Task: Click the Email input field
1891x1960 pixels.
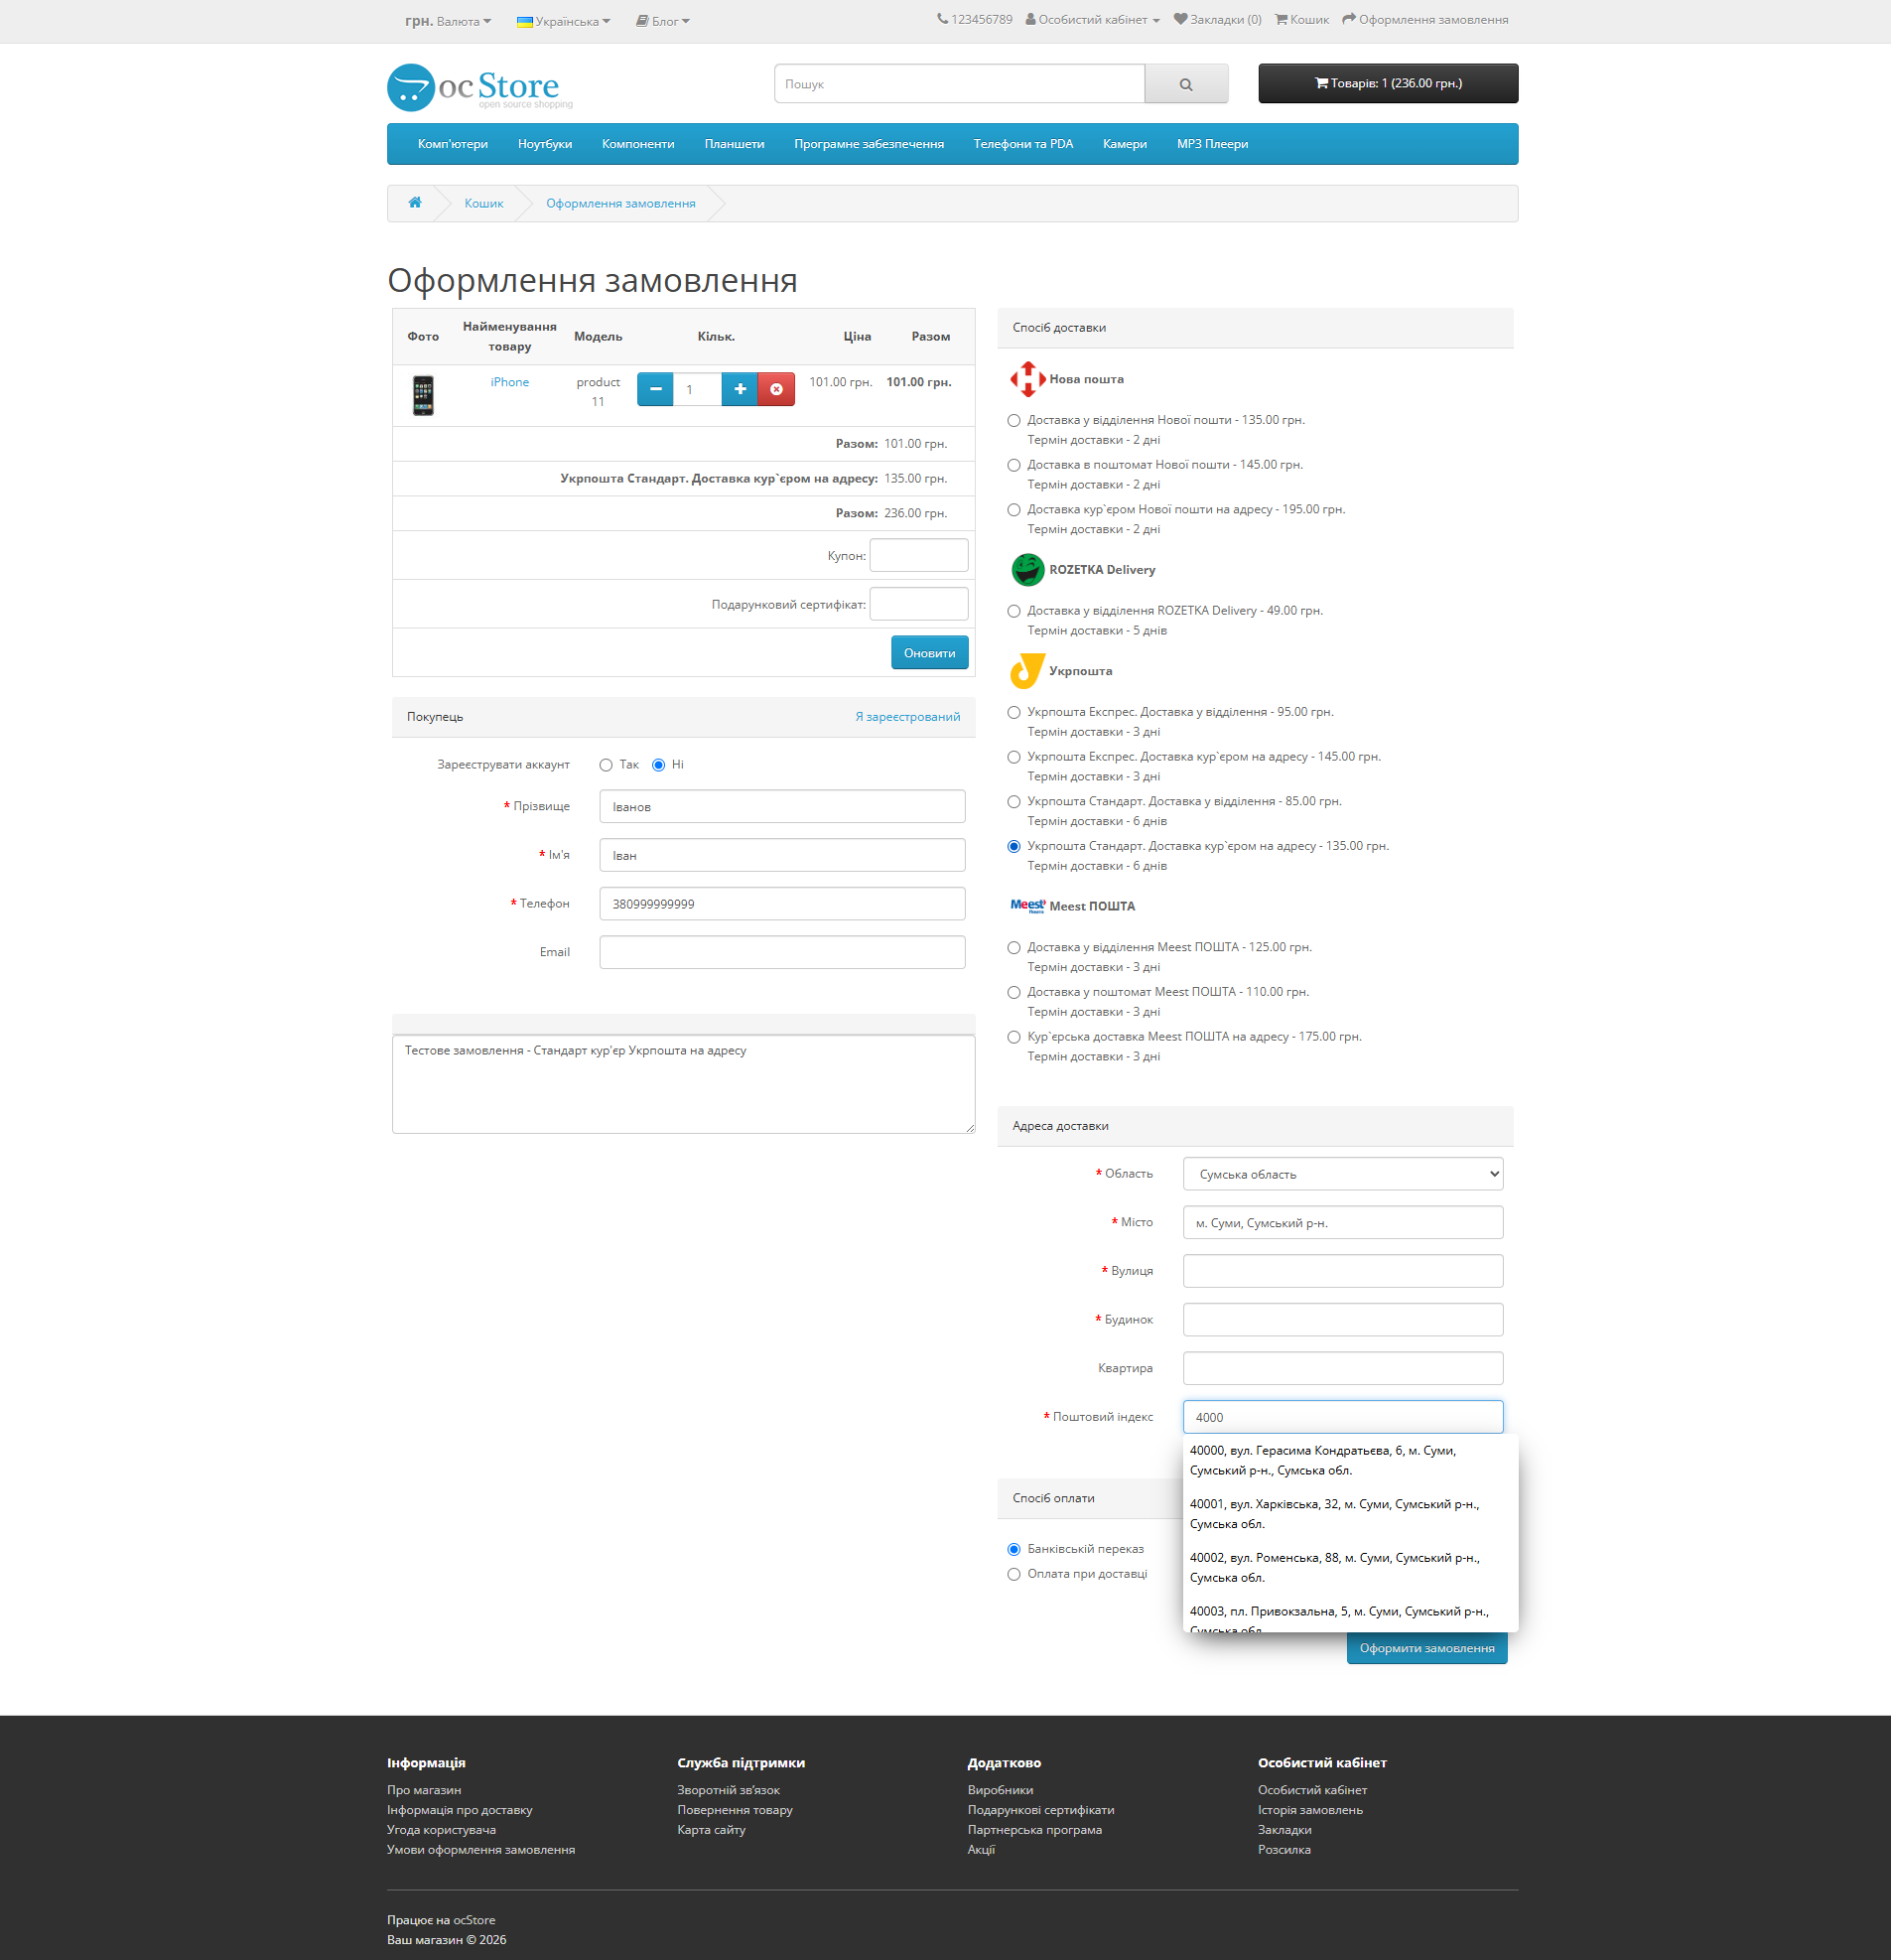Action: tap(782, 952)
